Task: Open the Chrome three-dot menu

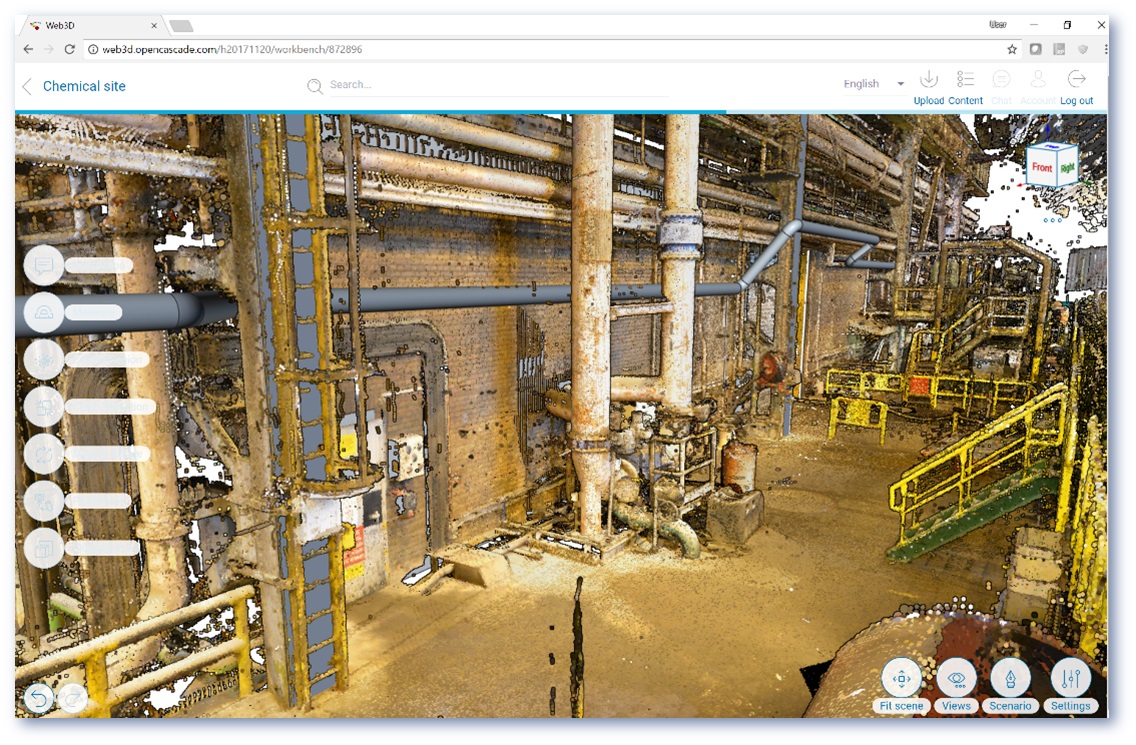Action: coord(1106,49)
